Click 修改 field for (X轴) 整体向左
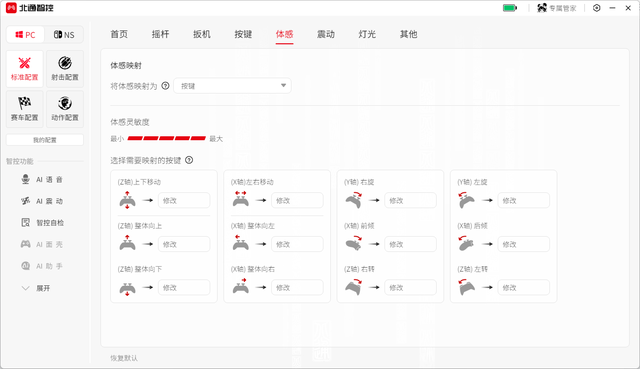Image resolution: width=640 pixels, height=369 pixels. coord(297,244)
